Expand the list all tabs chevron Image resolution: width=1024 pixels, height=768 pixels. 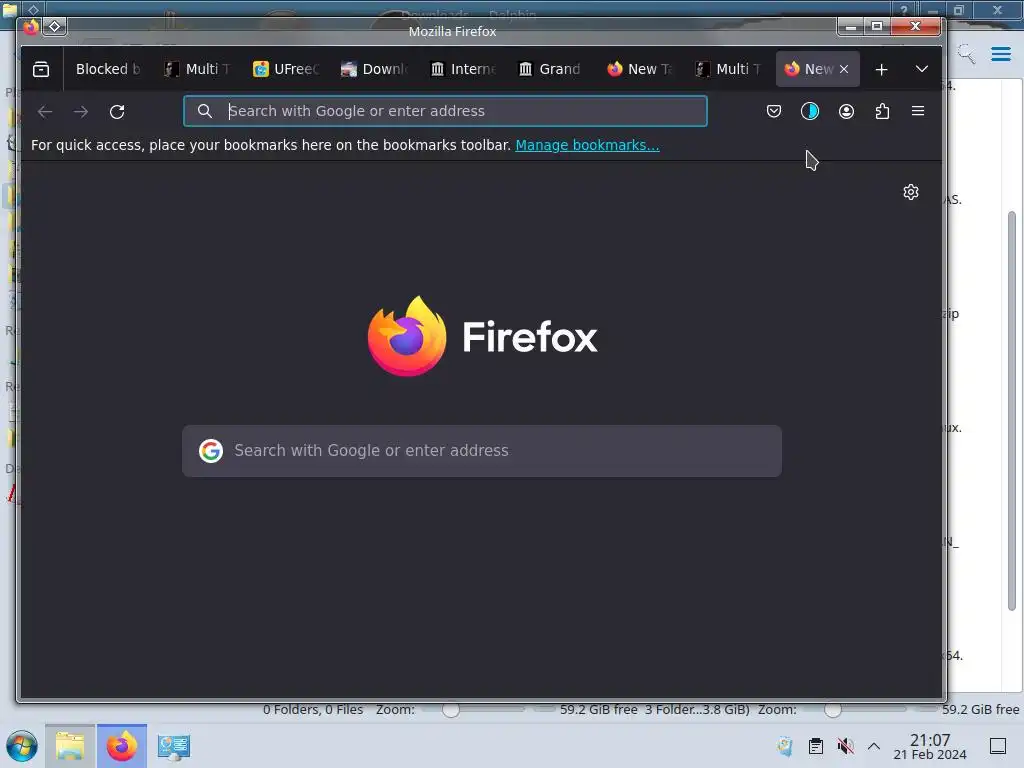(921, 69)
